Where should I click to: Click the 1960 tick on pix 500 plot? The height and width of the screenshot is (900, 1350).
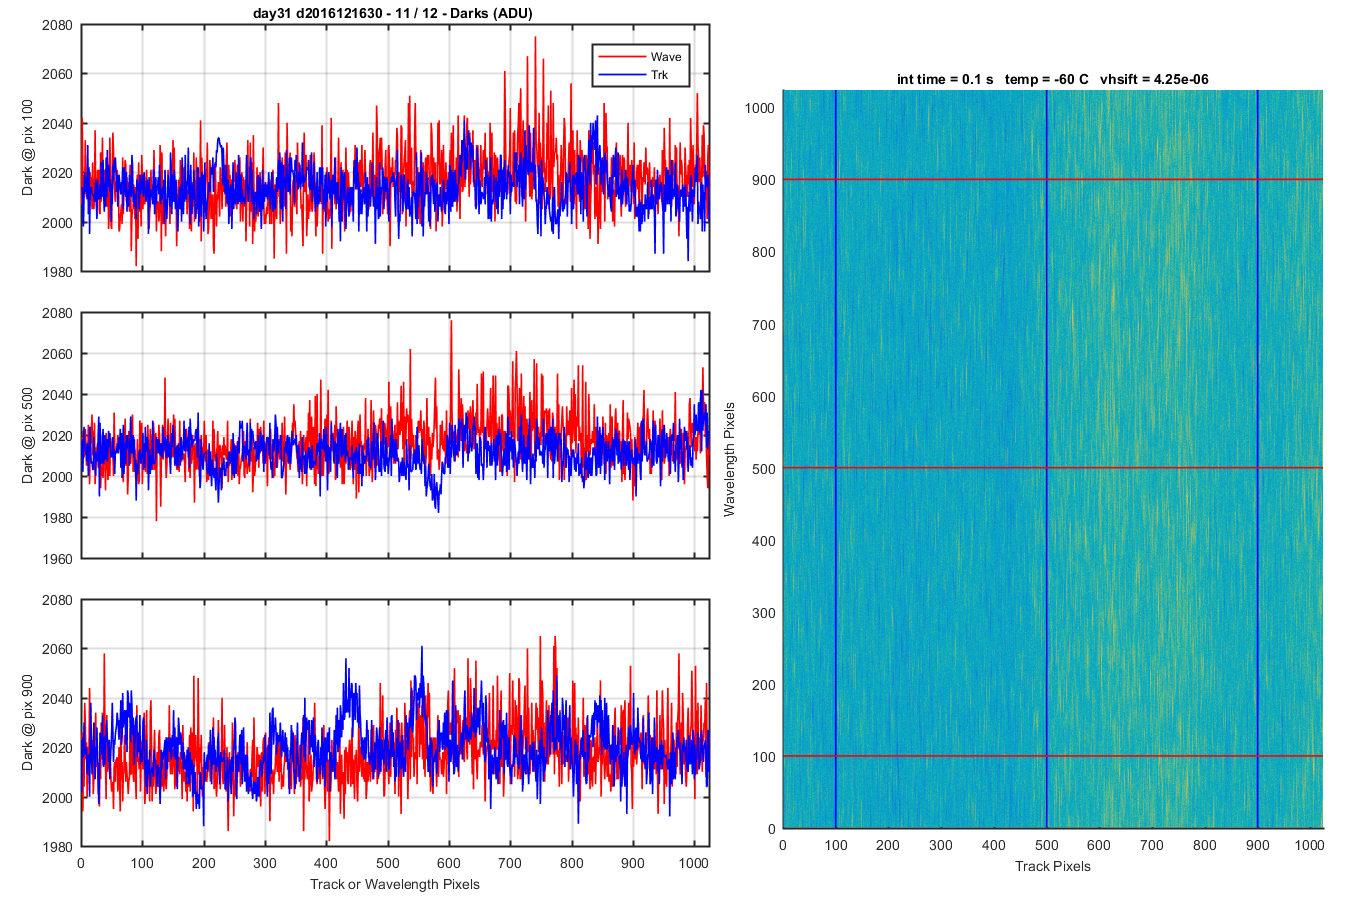57,559
